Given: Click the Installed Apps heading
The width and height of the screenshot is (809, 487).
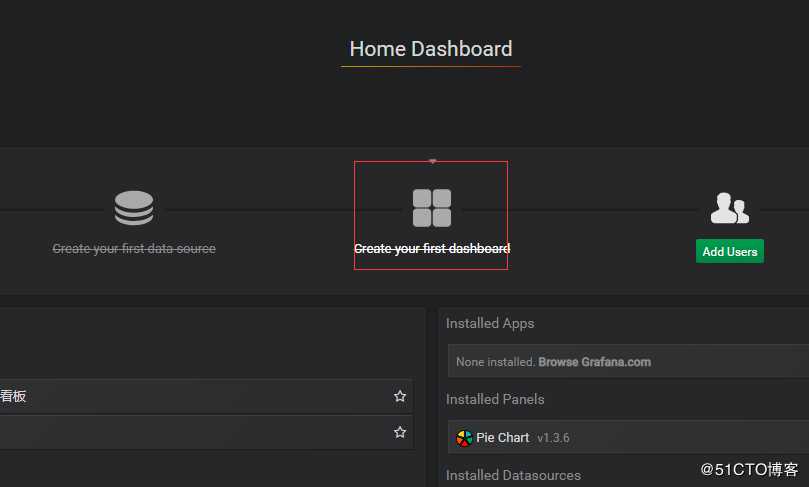Looking at the screenshot, I should (490, 323).
